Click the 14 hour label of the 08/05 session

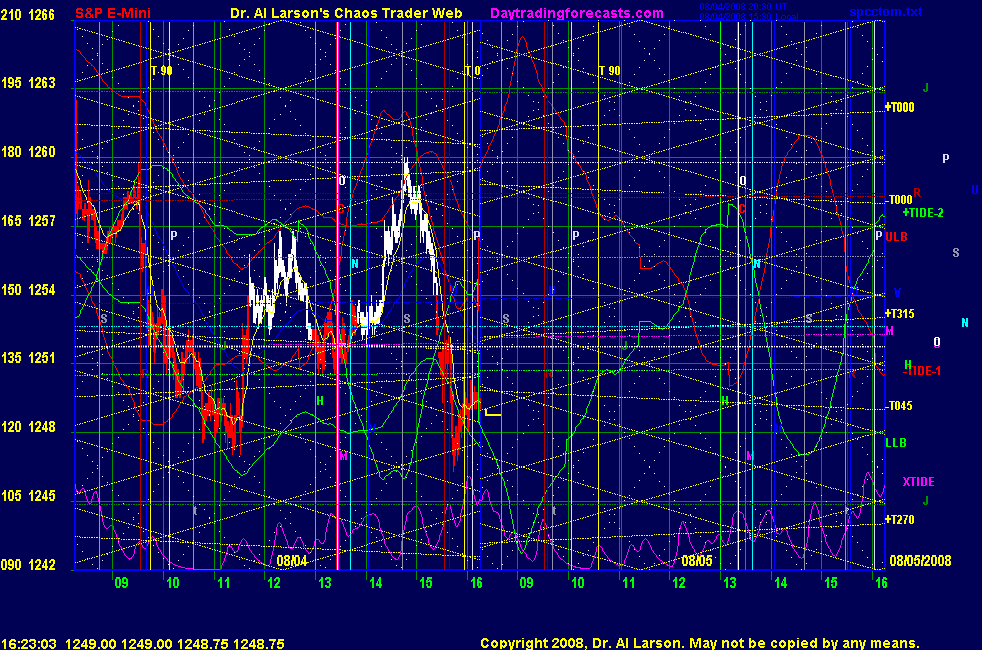tap(780, 583)
